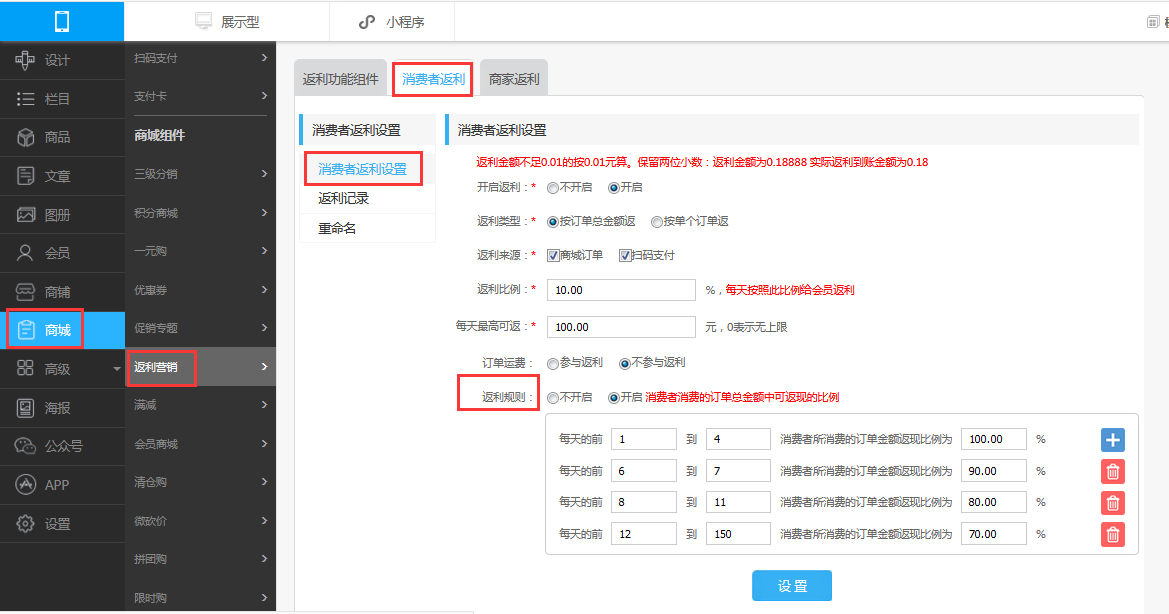Screen dimensions: 1169x614
Task: Delete the 12 到 150 rule row
Action: [x=1112, y=534]
